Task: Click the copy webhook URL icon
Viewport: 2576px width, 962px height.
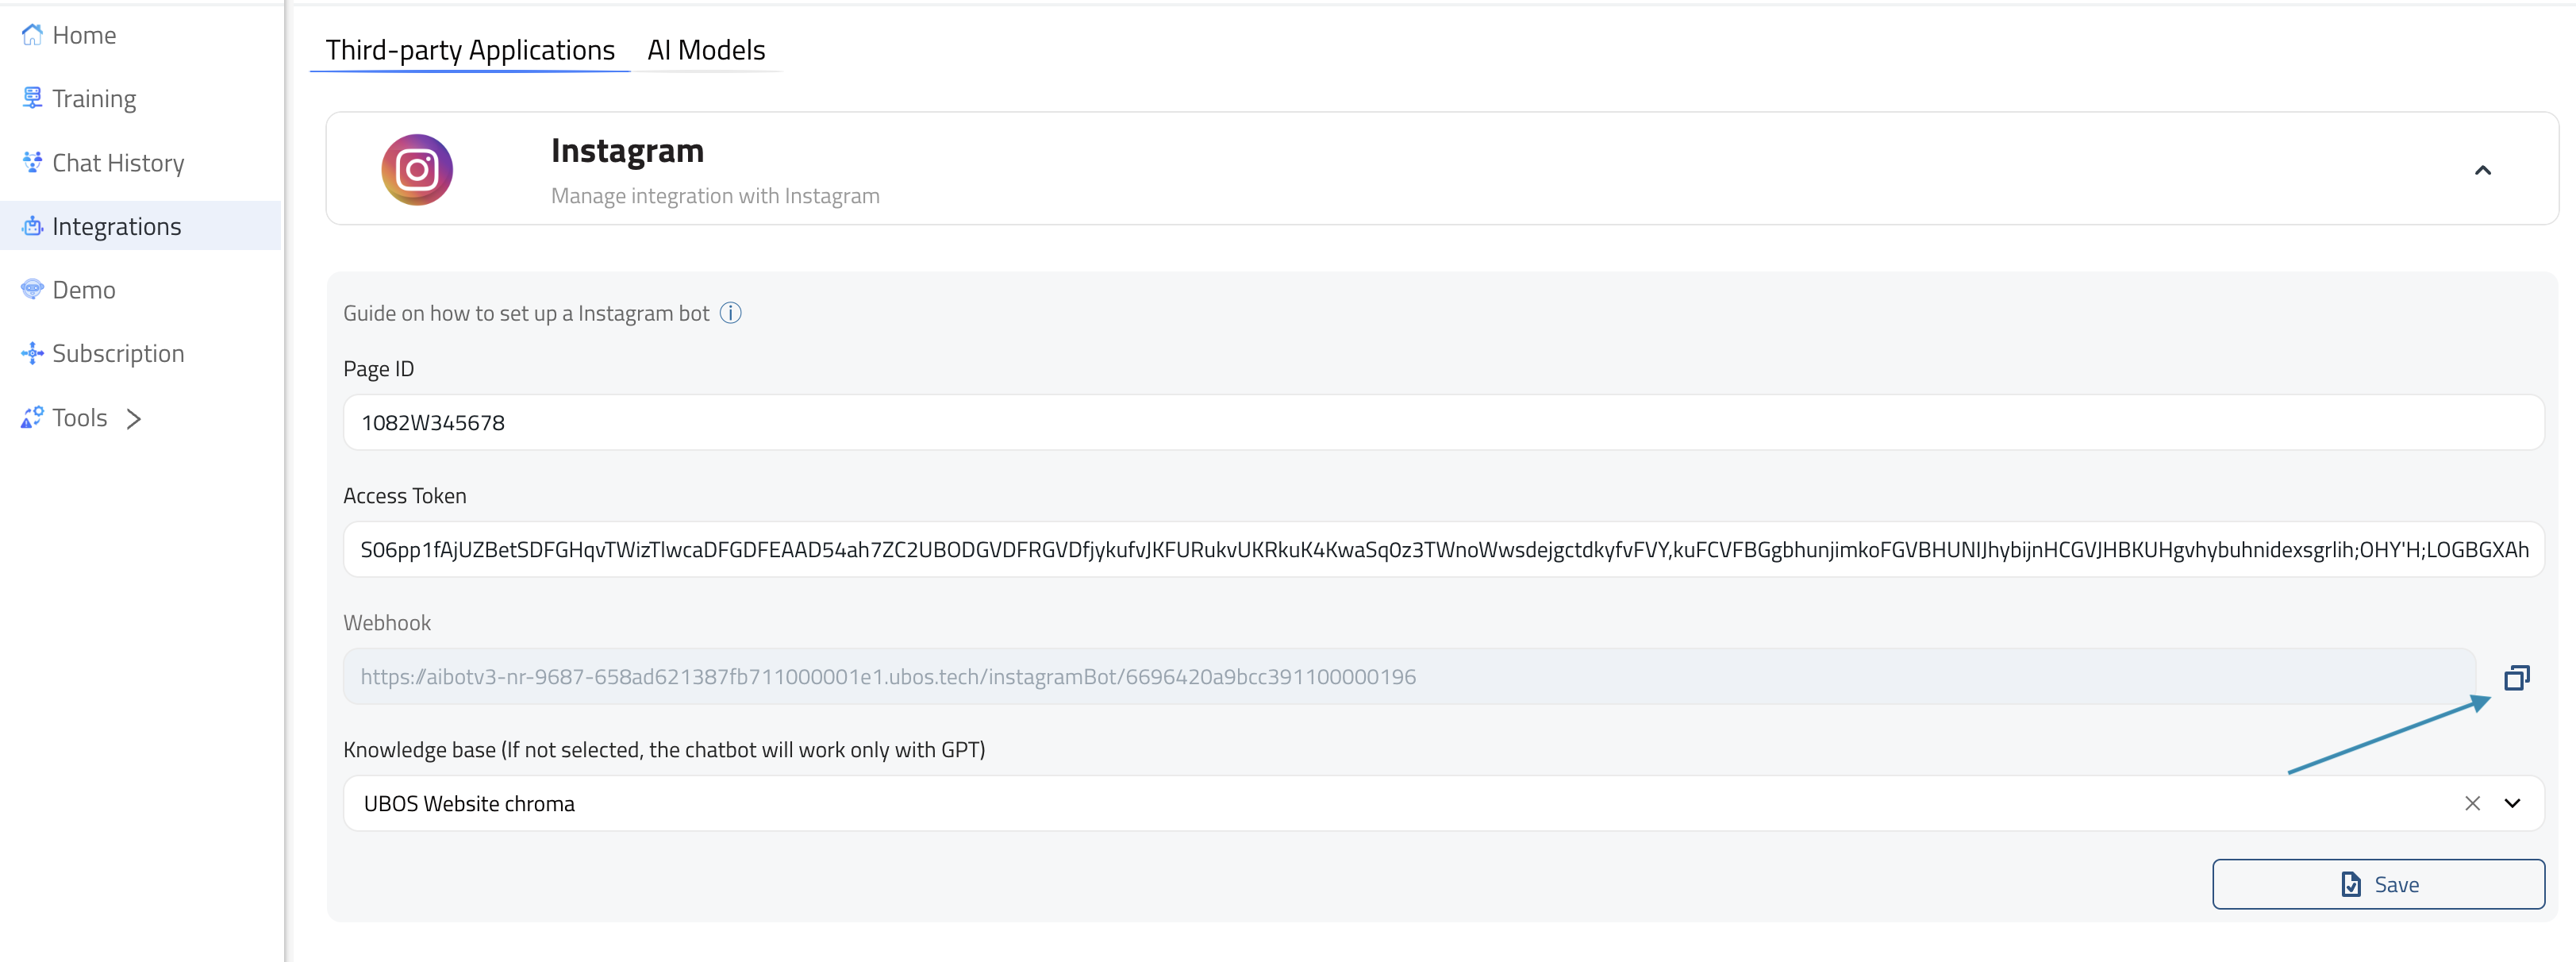Action: click(x=2515, y=678)
